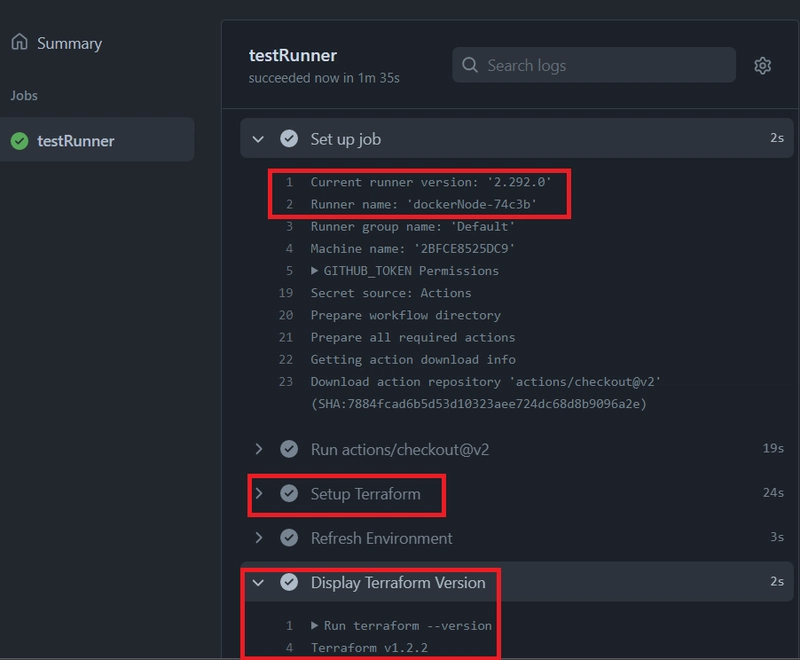Collapse the Set up job step

[x=259, y=139]
